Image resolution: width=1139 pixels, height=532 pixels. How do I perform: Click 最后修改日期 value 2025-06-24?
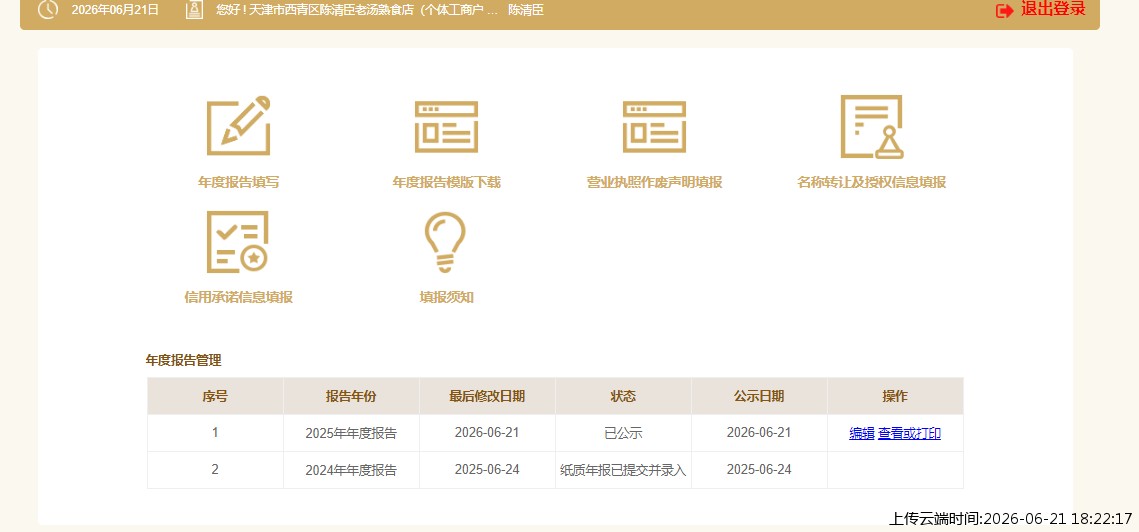(487, 469)
